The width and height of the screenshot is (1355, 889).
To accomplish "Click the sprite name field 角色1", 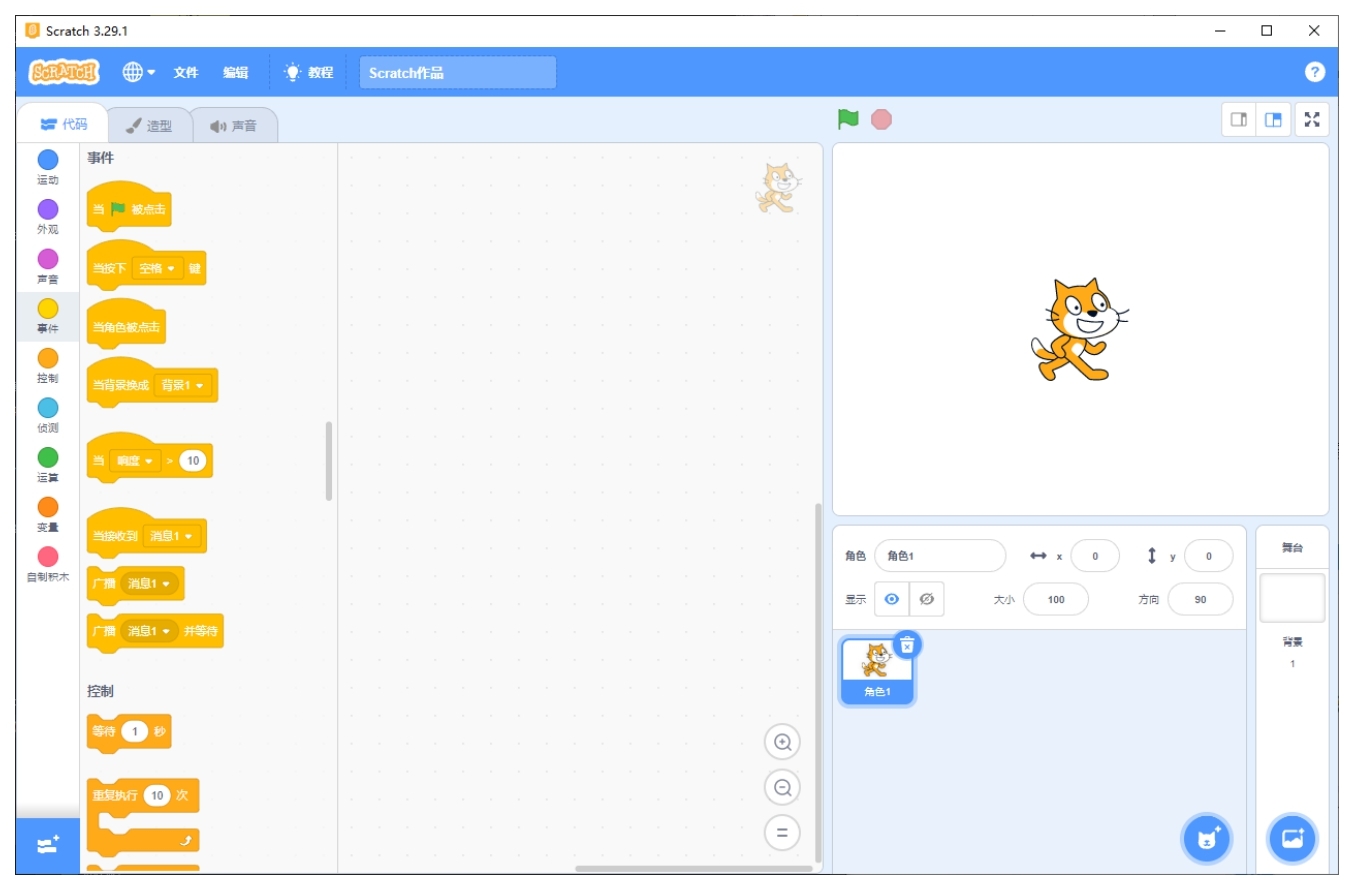I will (940, 555).
